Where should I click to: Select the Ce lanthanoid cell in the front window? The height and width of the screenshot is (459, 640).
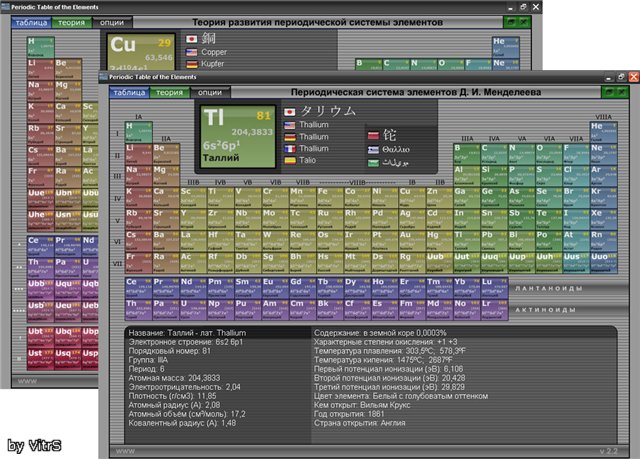139,288
